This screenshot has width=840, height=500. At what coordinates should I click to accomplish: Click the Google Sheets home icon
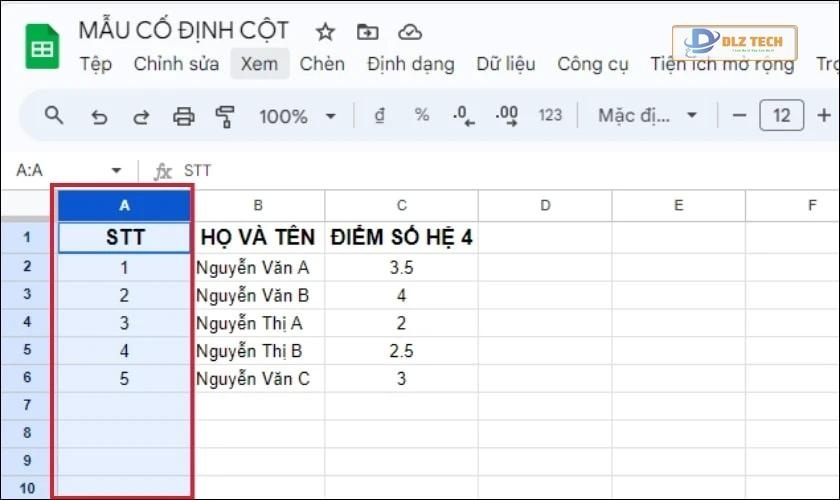point(42,48)
